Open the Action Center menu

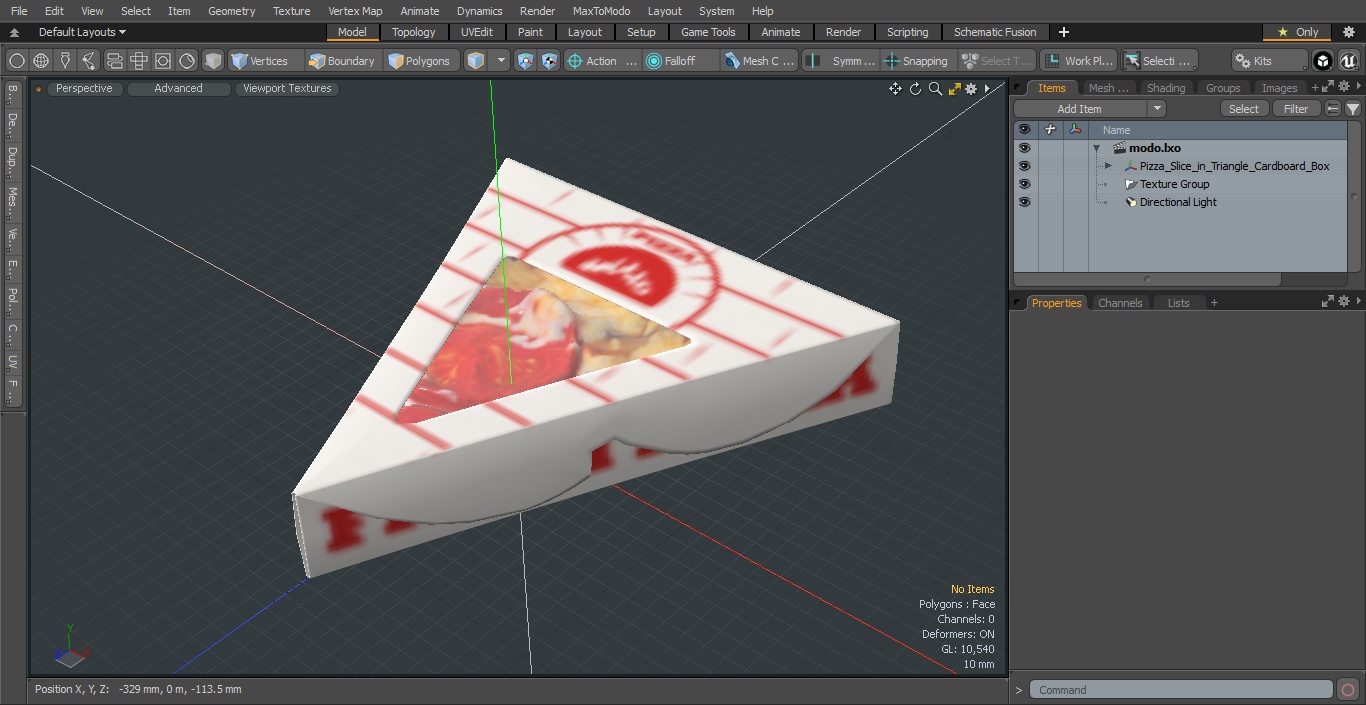click(x=602, y=61)
